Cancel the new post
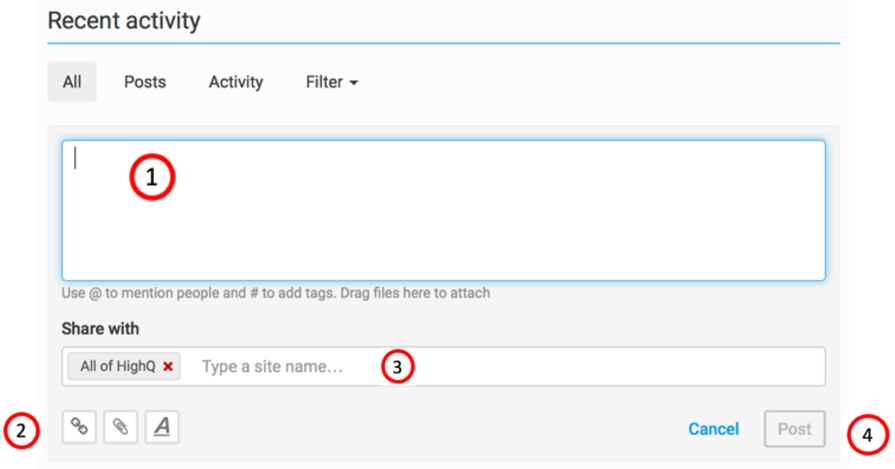 pyautogui.click(x=713, y=429)
